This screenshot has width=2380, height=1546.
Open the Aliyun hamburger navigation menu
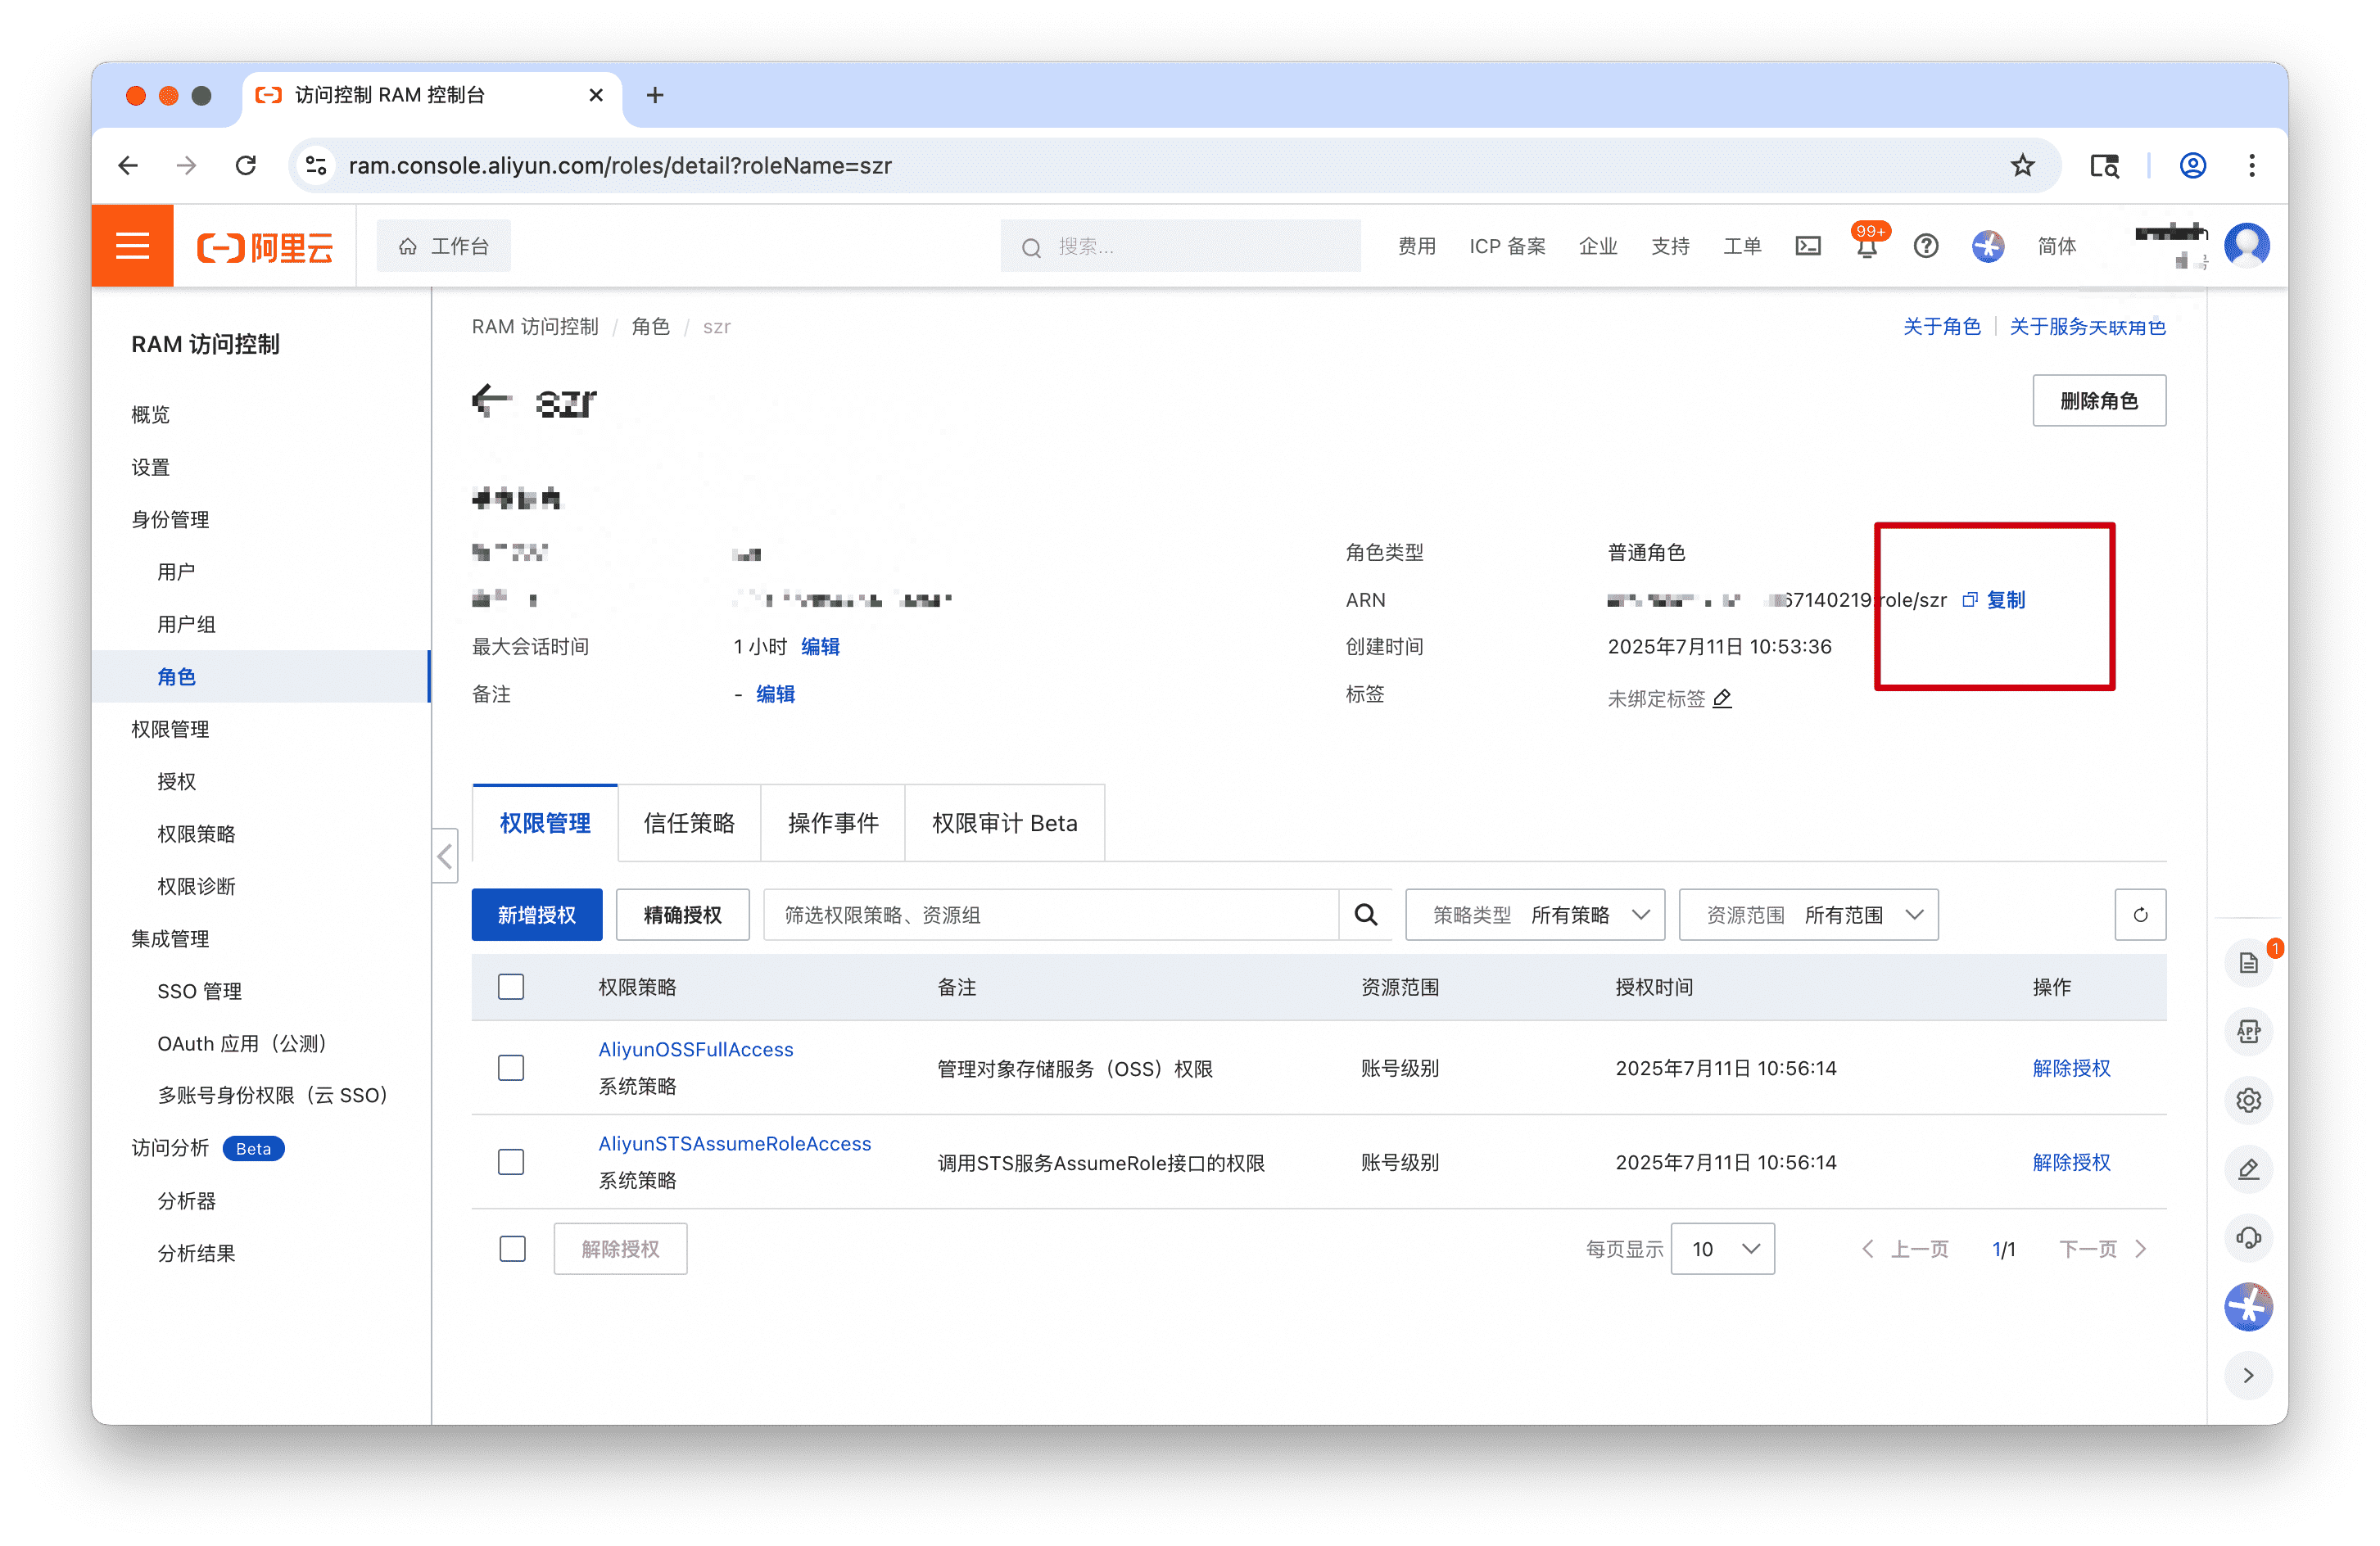pyautogui.click(x=132, y=246)
